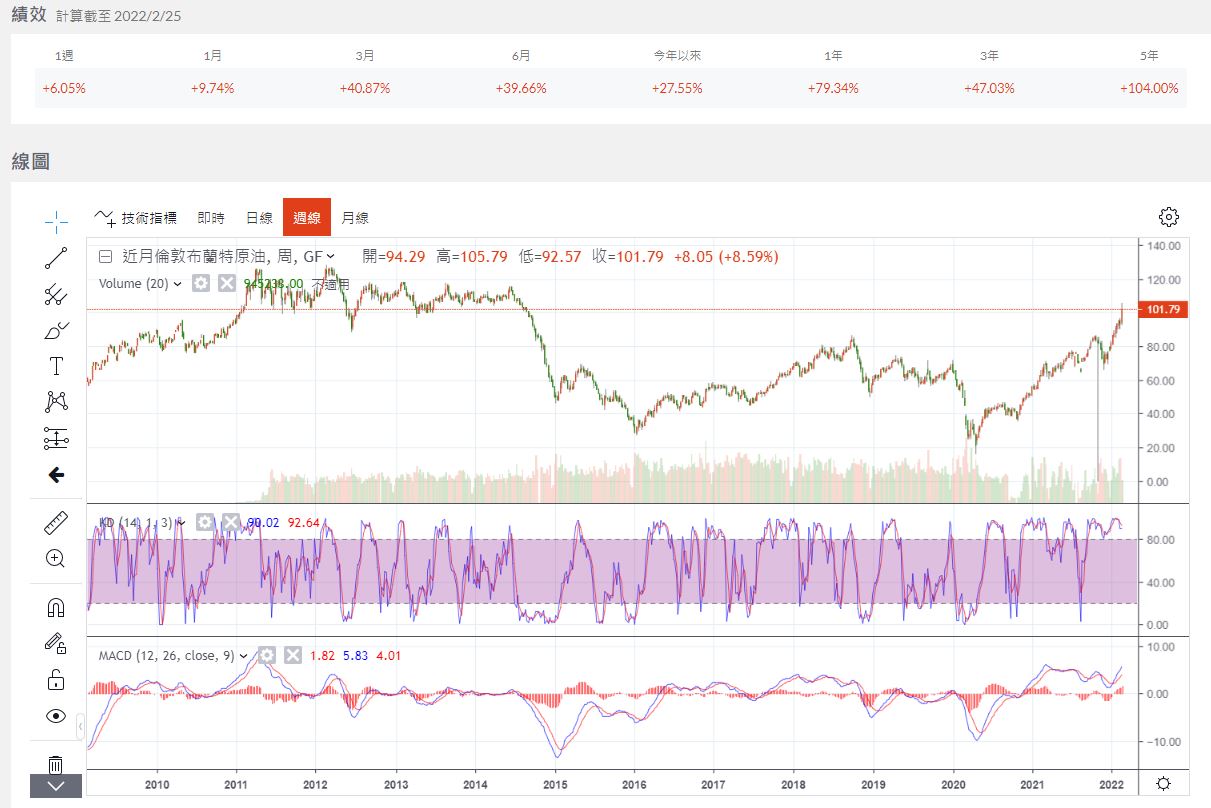Select the trend line drawing tool

(56, 258)
